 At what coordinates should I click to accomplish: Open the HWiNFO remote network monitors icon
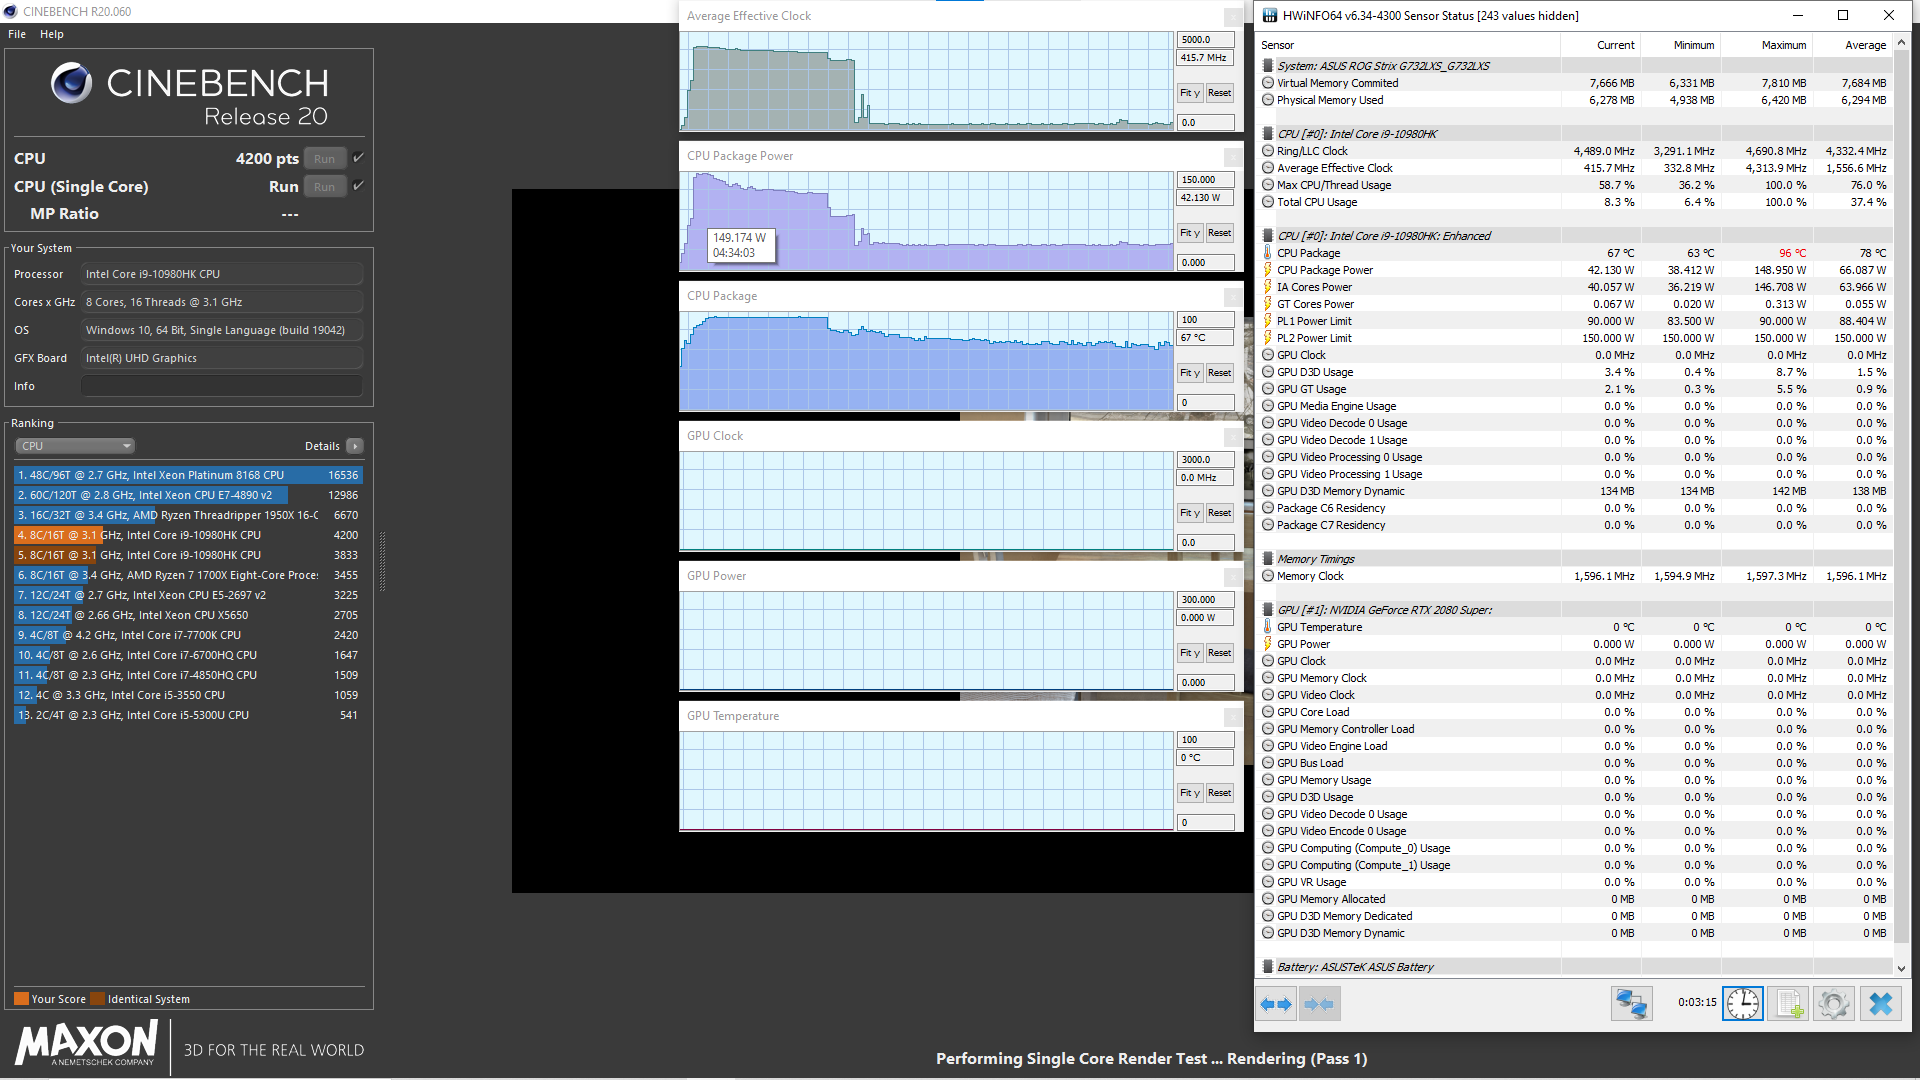tap(1631, 1004)
